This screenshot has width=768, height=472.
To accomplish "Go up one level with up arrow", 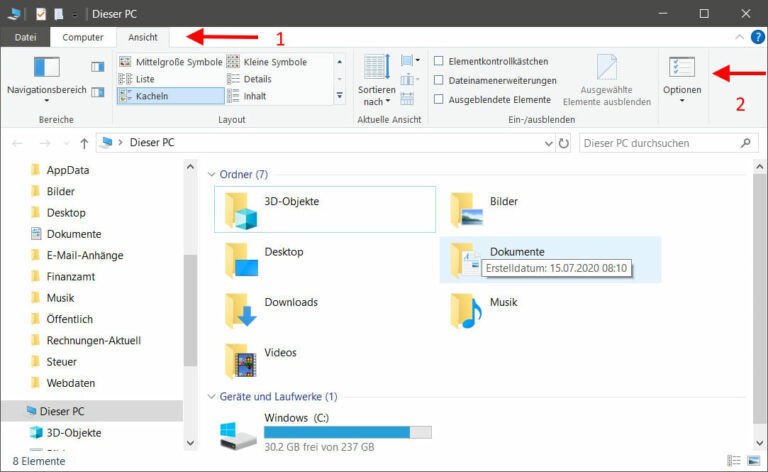I will tap(84, 143).
